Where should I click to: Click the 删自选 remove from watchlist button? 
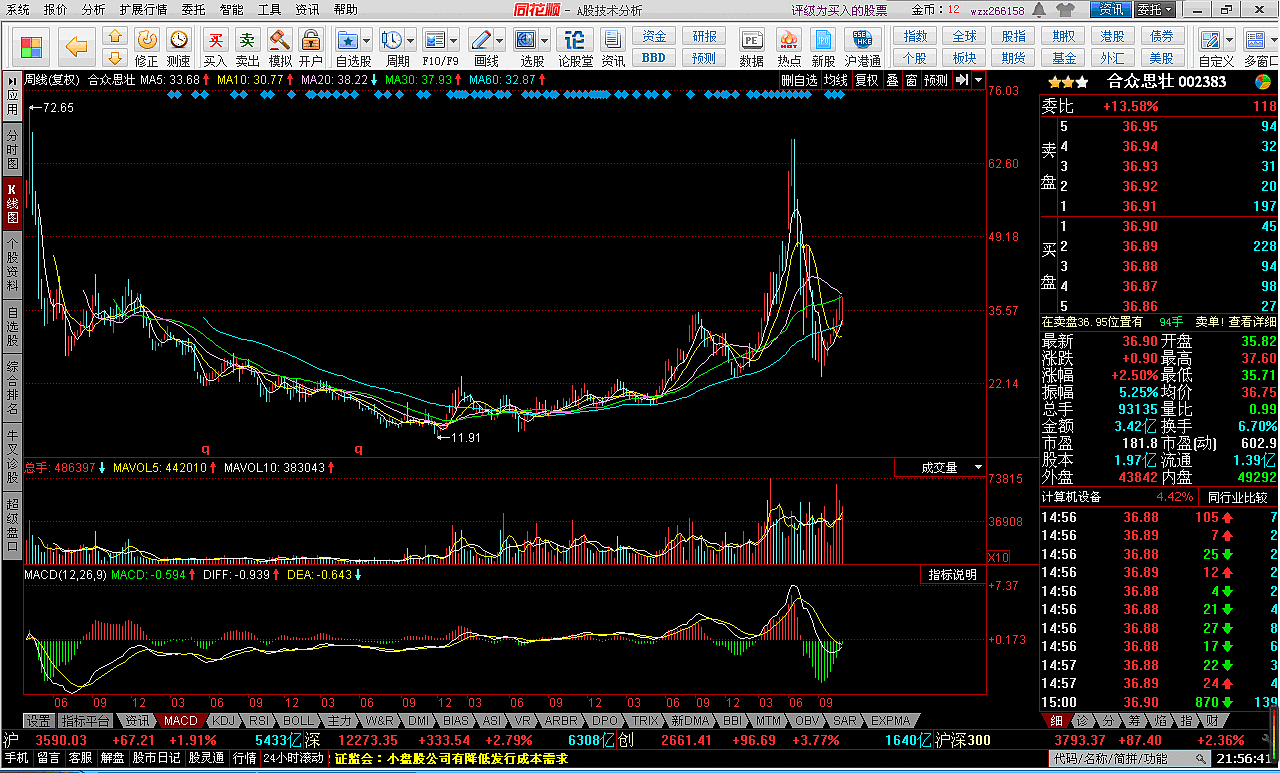pyautogui.click(x=799, y=80)
